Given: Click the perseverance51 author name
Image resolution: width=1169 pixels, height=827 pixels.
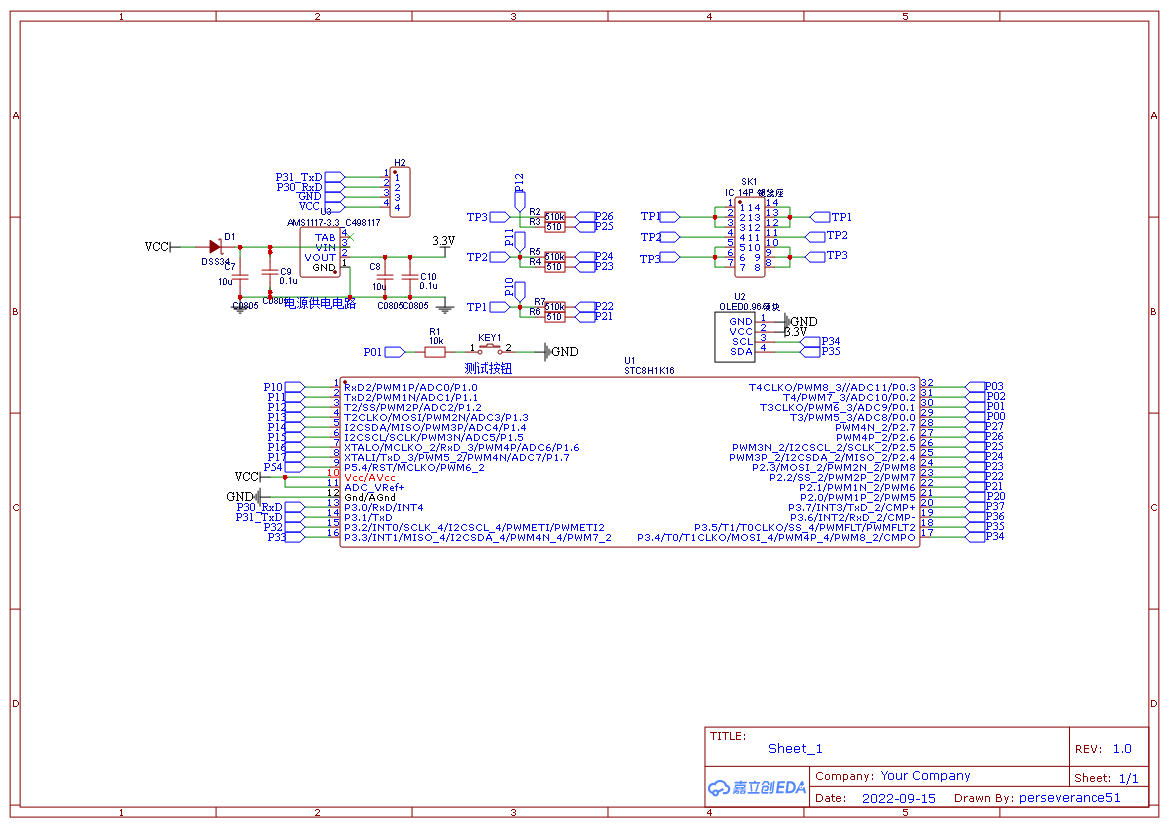Looking at the screenshot, I should (1070, 798).
